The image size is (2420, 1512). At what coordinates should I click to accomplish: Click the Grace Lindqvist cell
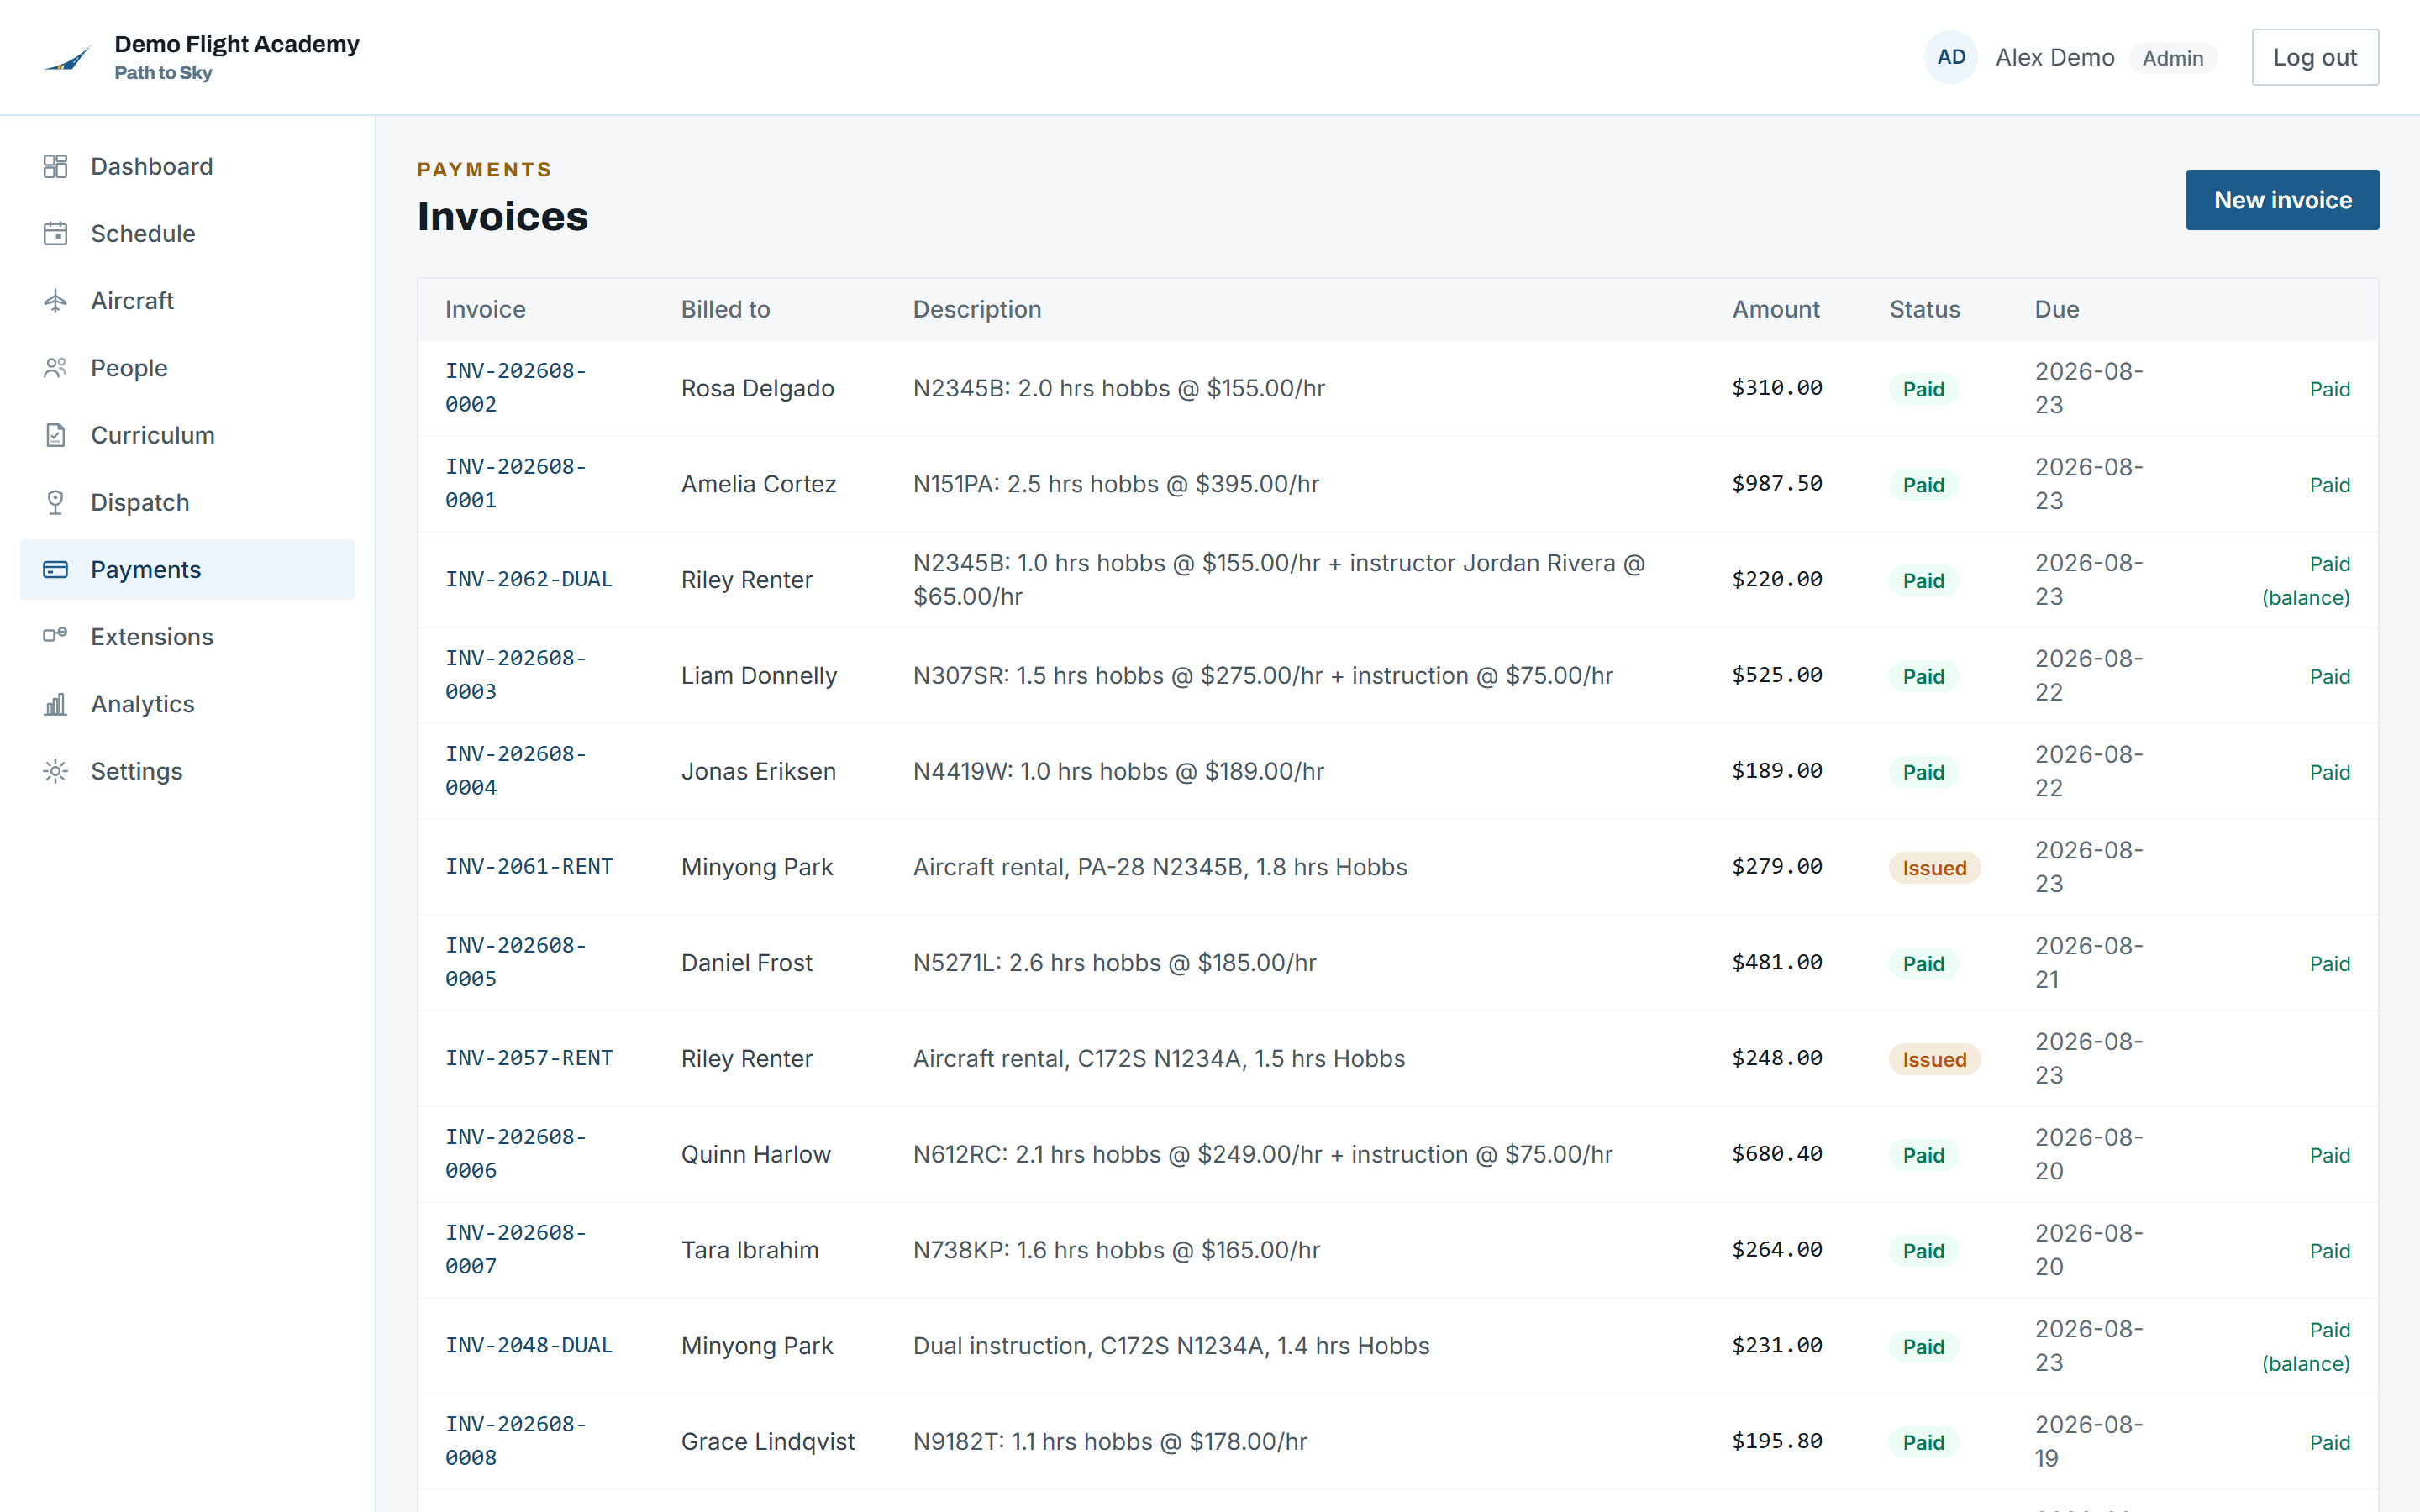[767, 1441]
